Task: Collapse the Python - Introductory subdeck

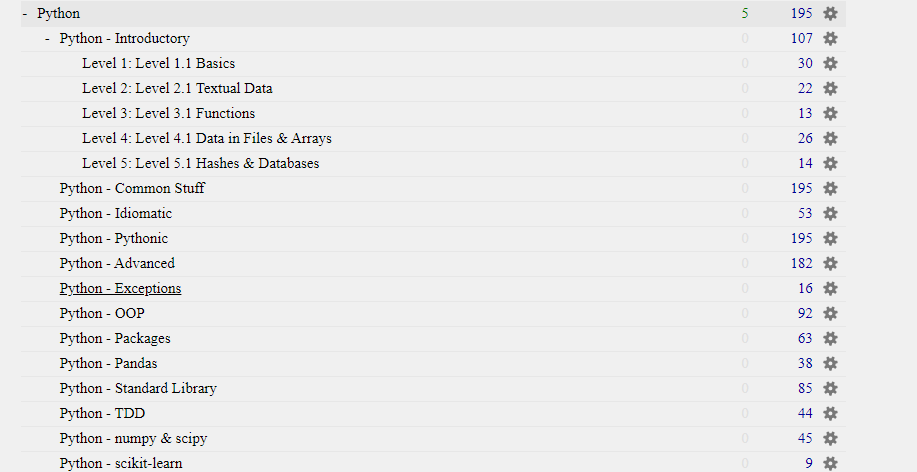Action: (x=47, y=39)
